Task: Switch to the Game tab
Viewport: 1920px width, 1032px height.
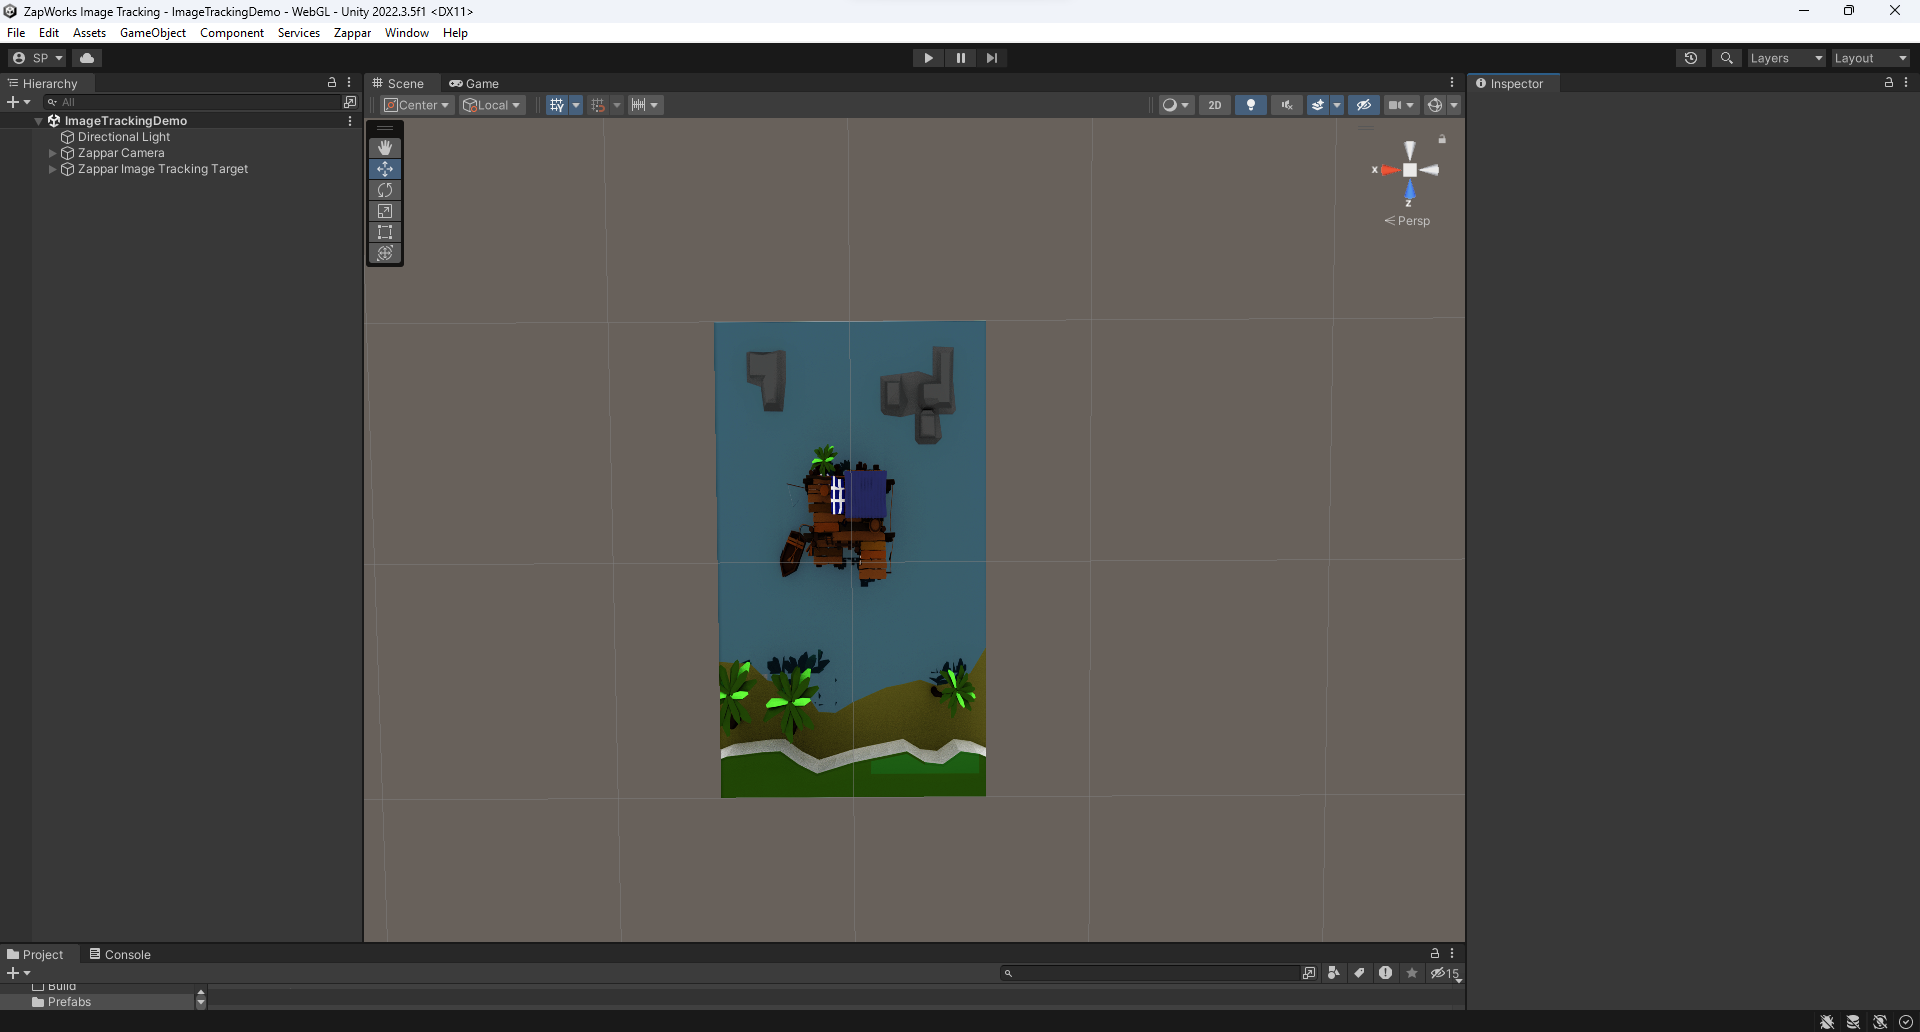Action: coord(474,84)
